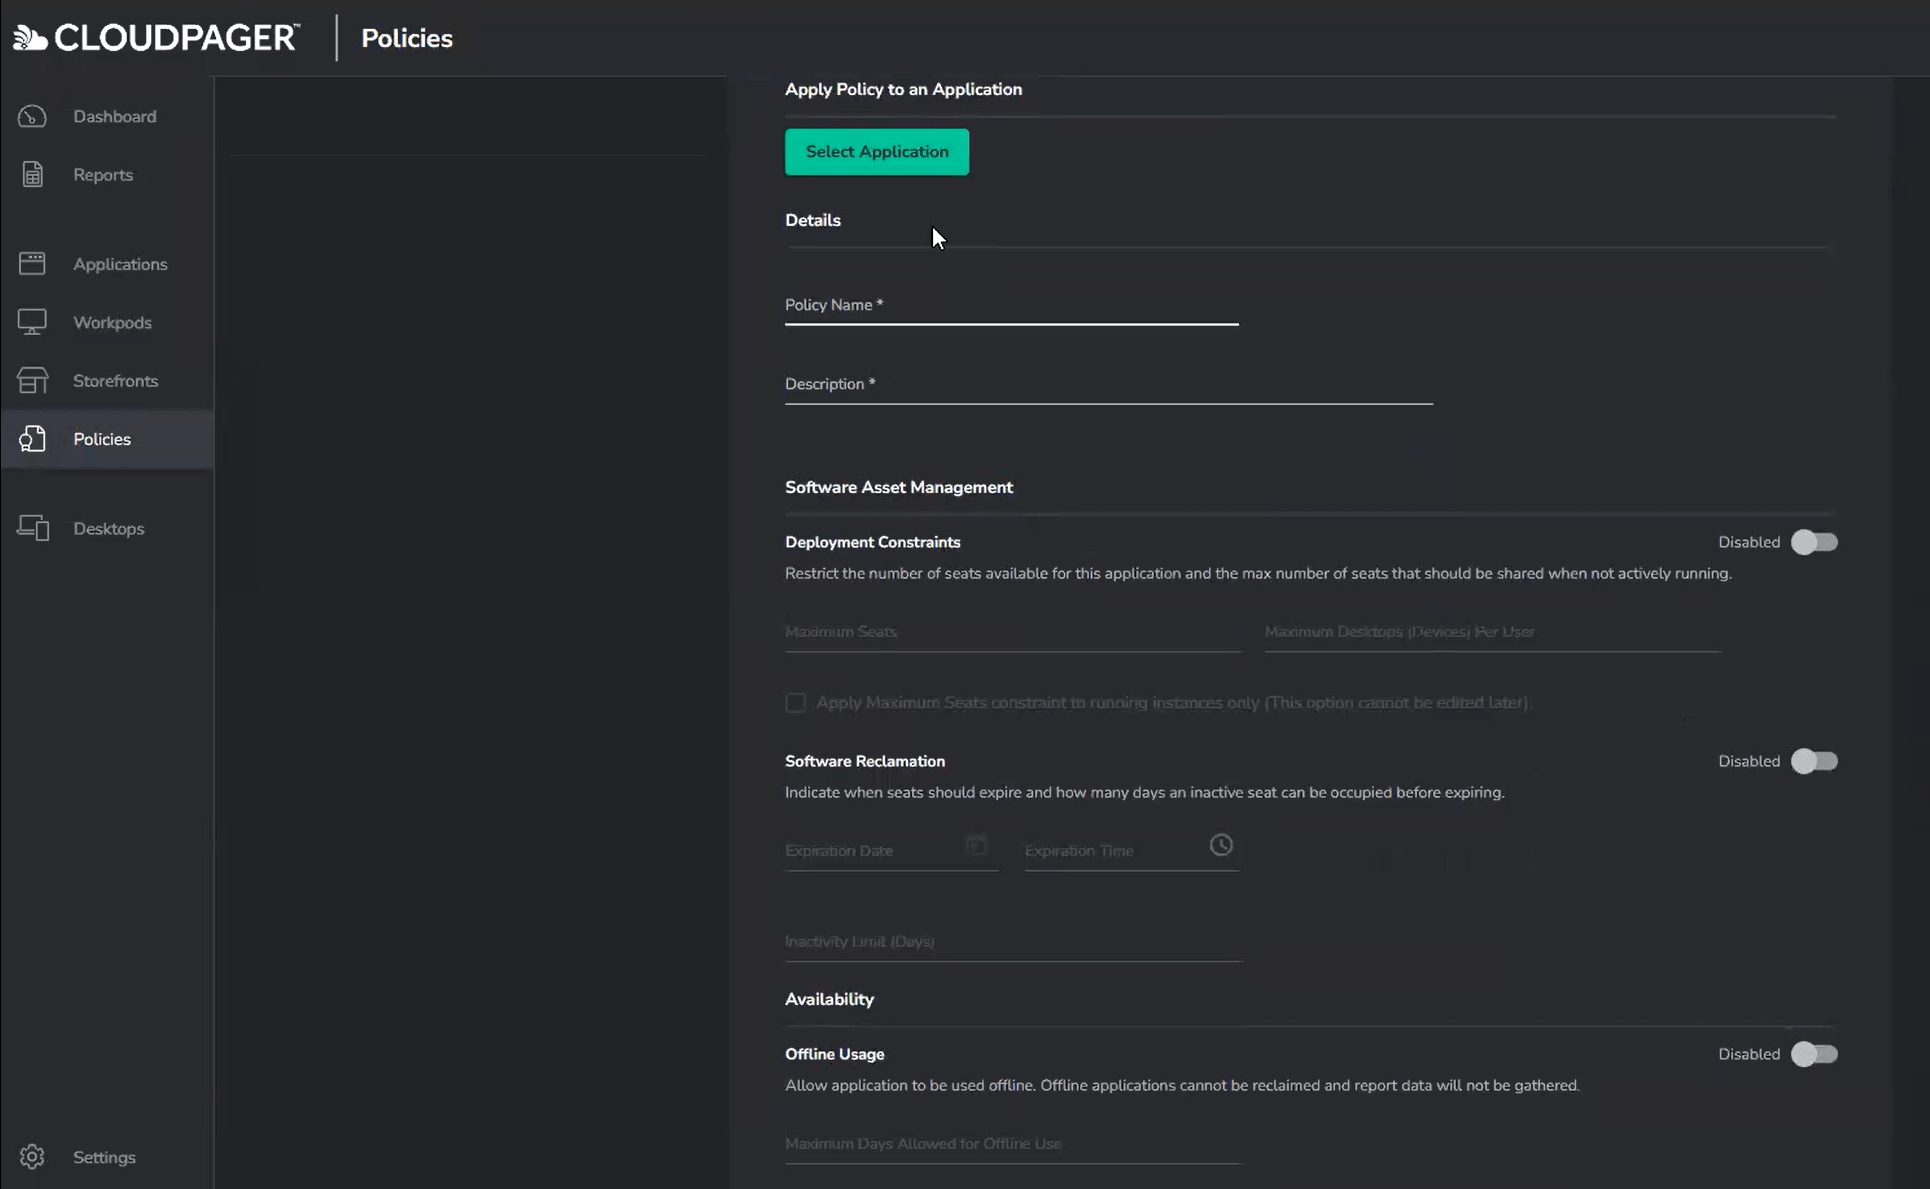1930x1189 pixels.
Task: Click 'Allow application to be used offline' text
Action: point(1182,1086)
